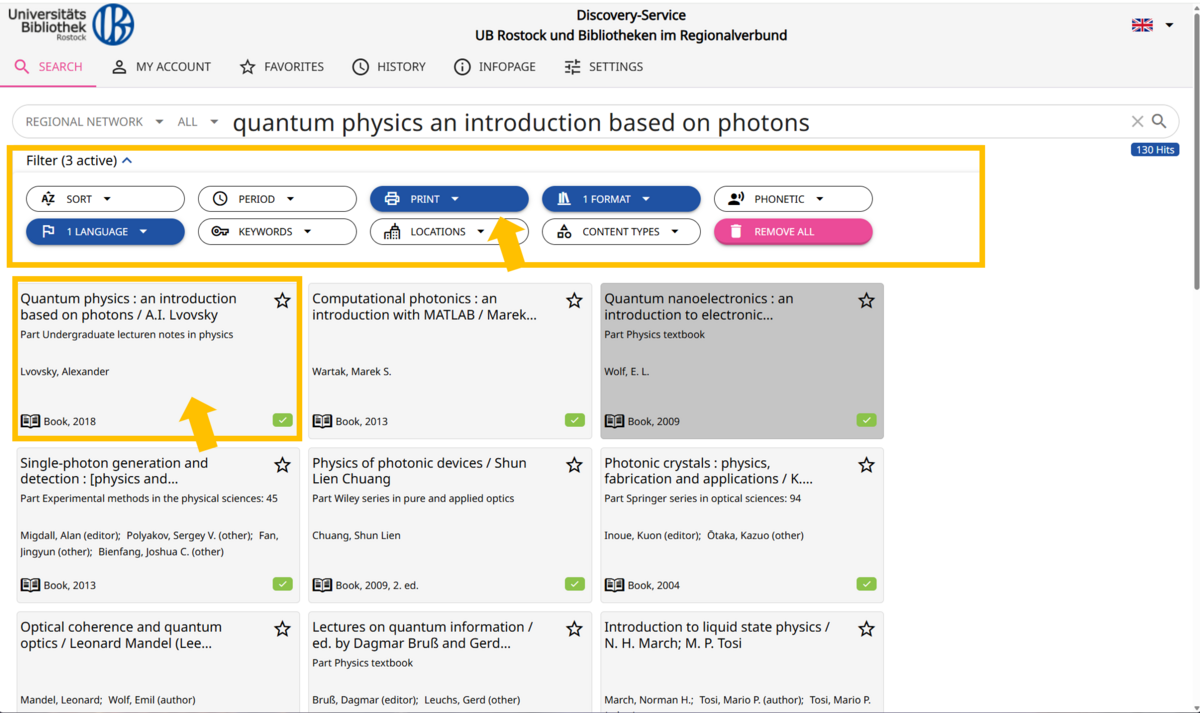Click book icon on Computational photonics result

[322, 421]
